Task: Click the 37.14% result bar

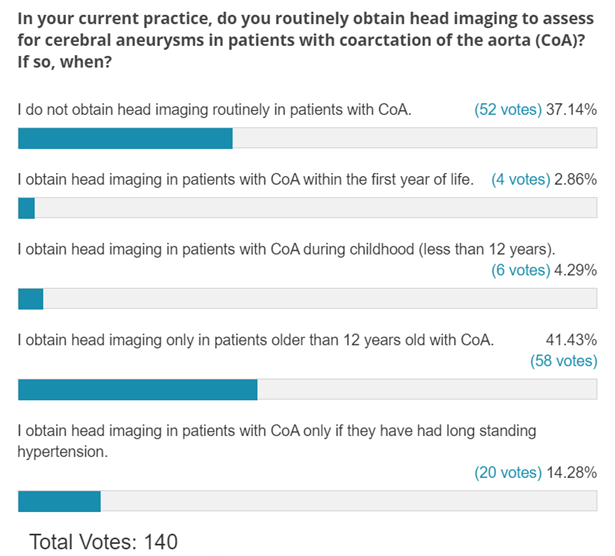Action: coord(308,139)
